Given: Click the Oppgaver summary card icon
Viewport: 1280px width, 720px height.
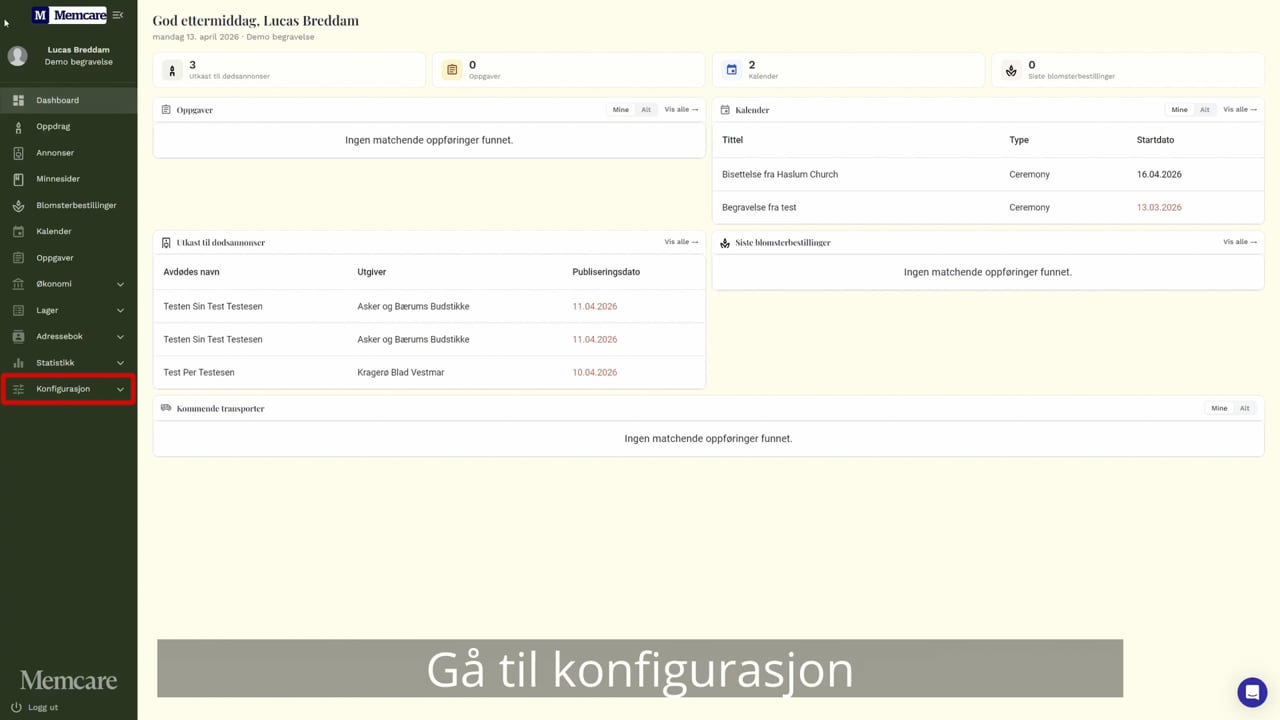Looking at the screenshot, I should (x=452, y=70).
